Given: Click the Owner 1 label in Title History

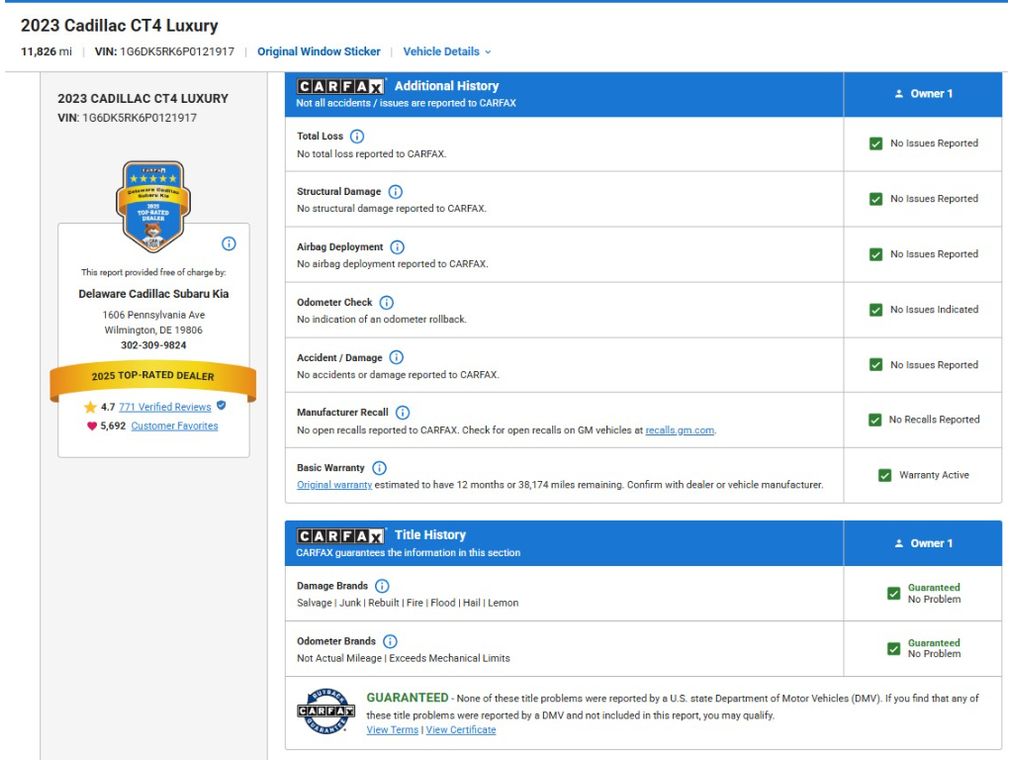Looking at the screenshot, I should click(931, 543).
